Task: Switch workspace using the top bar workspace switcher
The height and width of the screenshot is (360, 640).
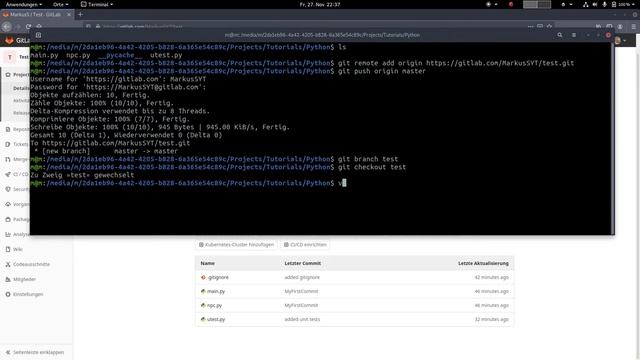Action: [537, 4]
